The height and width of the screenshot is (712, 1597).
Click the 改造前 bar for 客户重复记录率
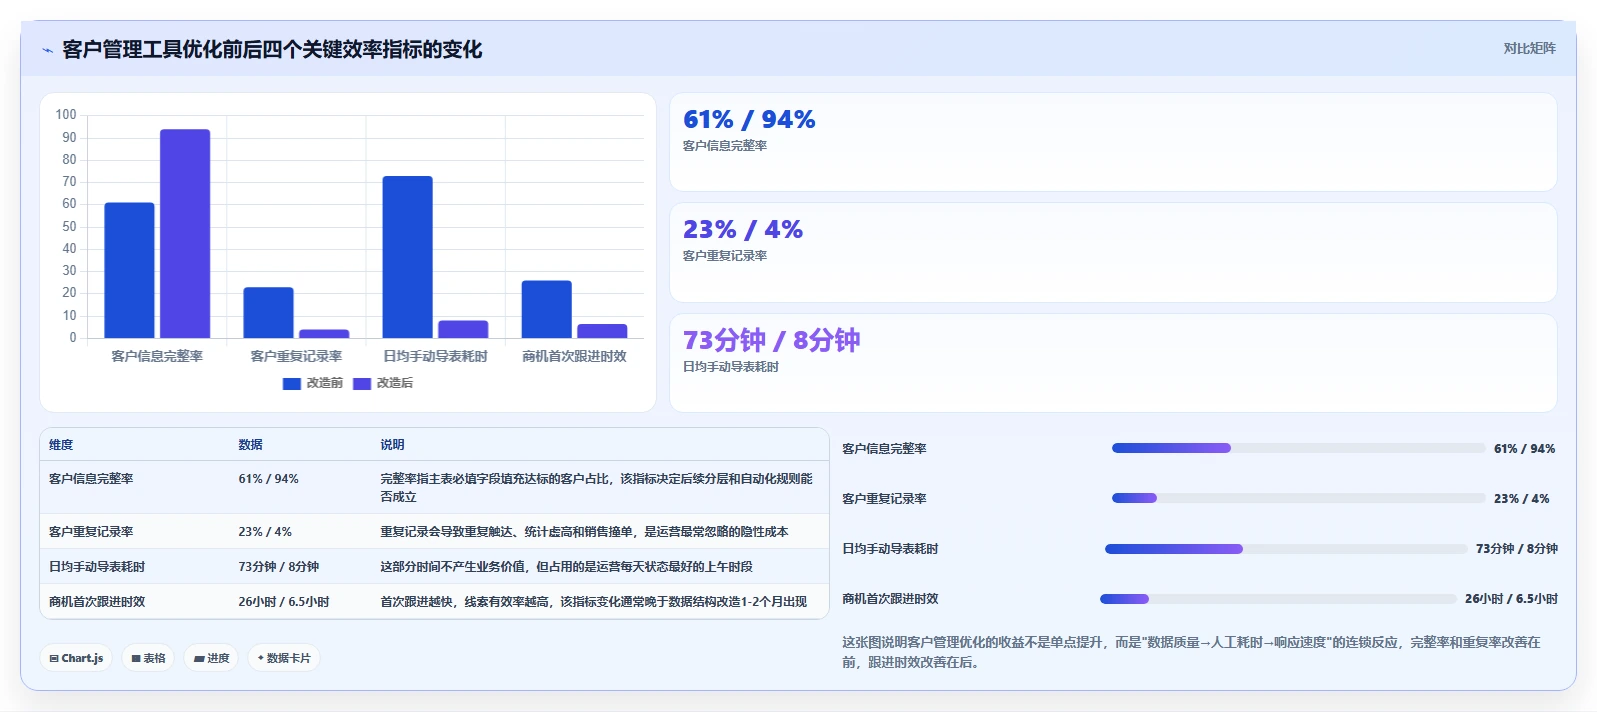268,313
